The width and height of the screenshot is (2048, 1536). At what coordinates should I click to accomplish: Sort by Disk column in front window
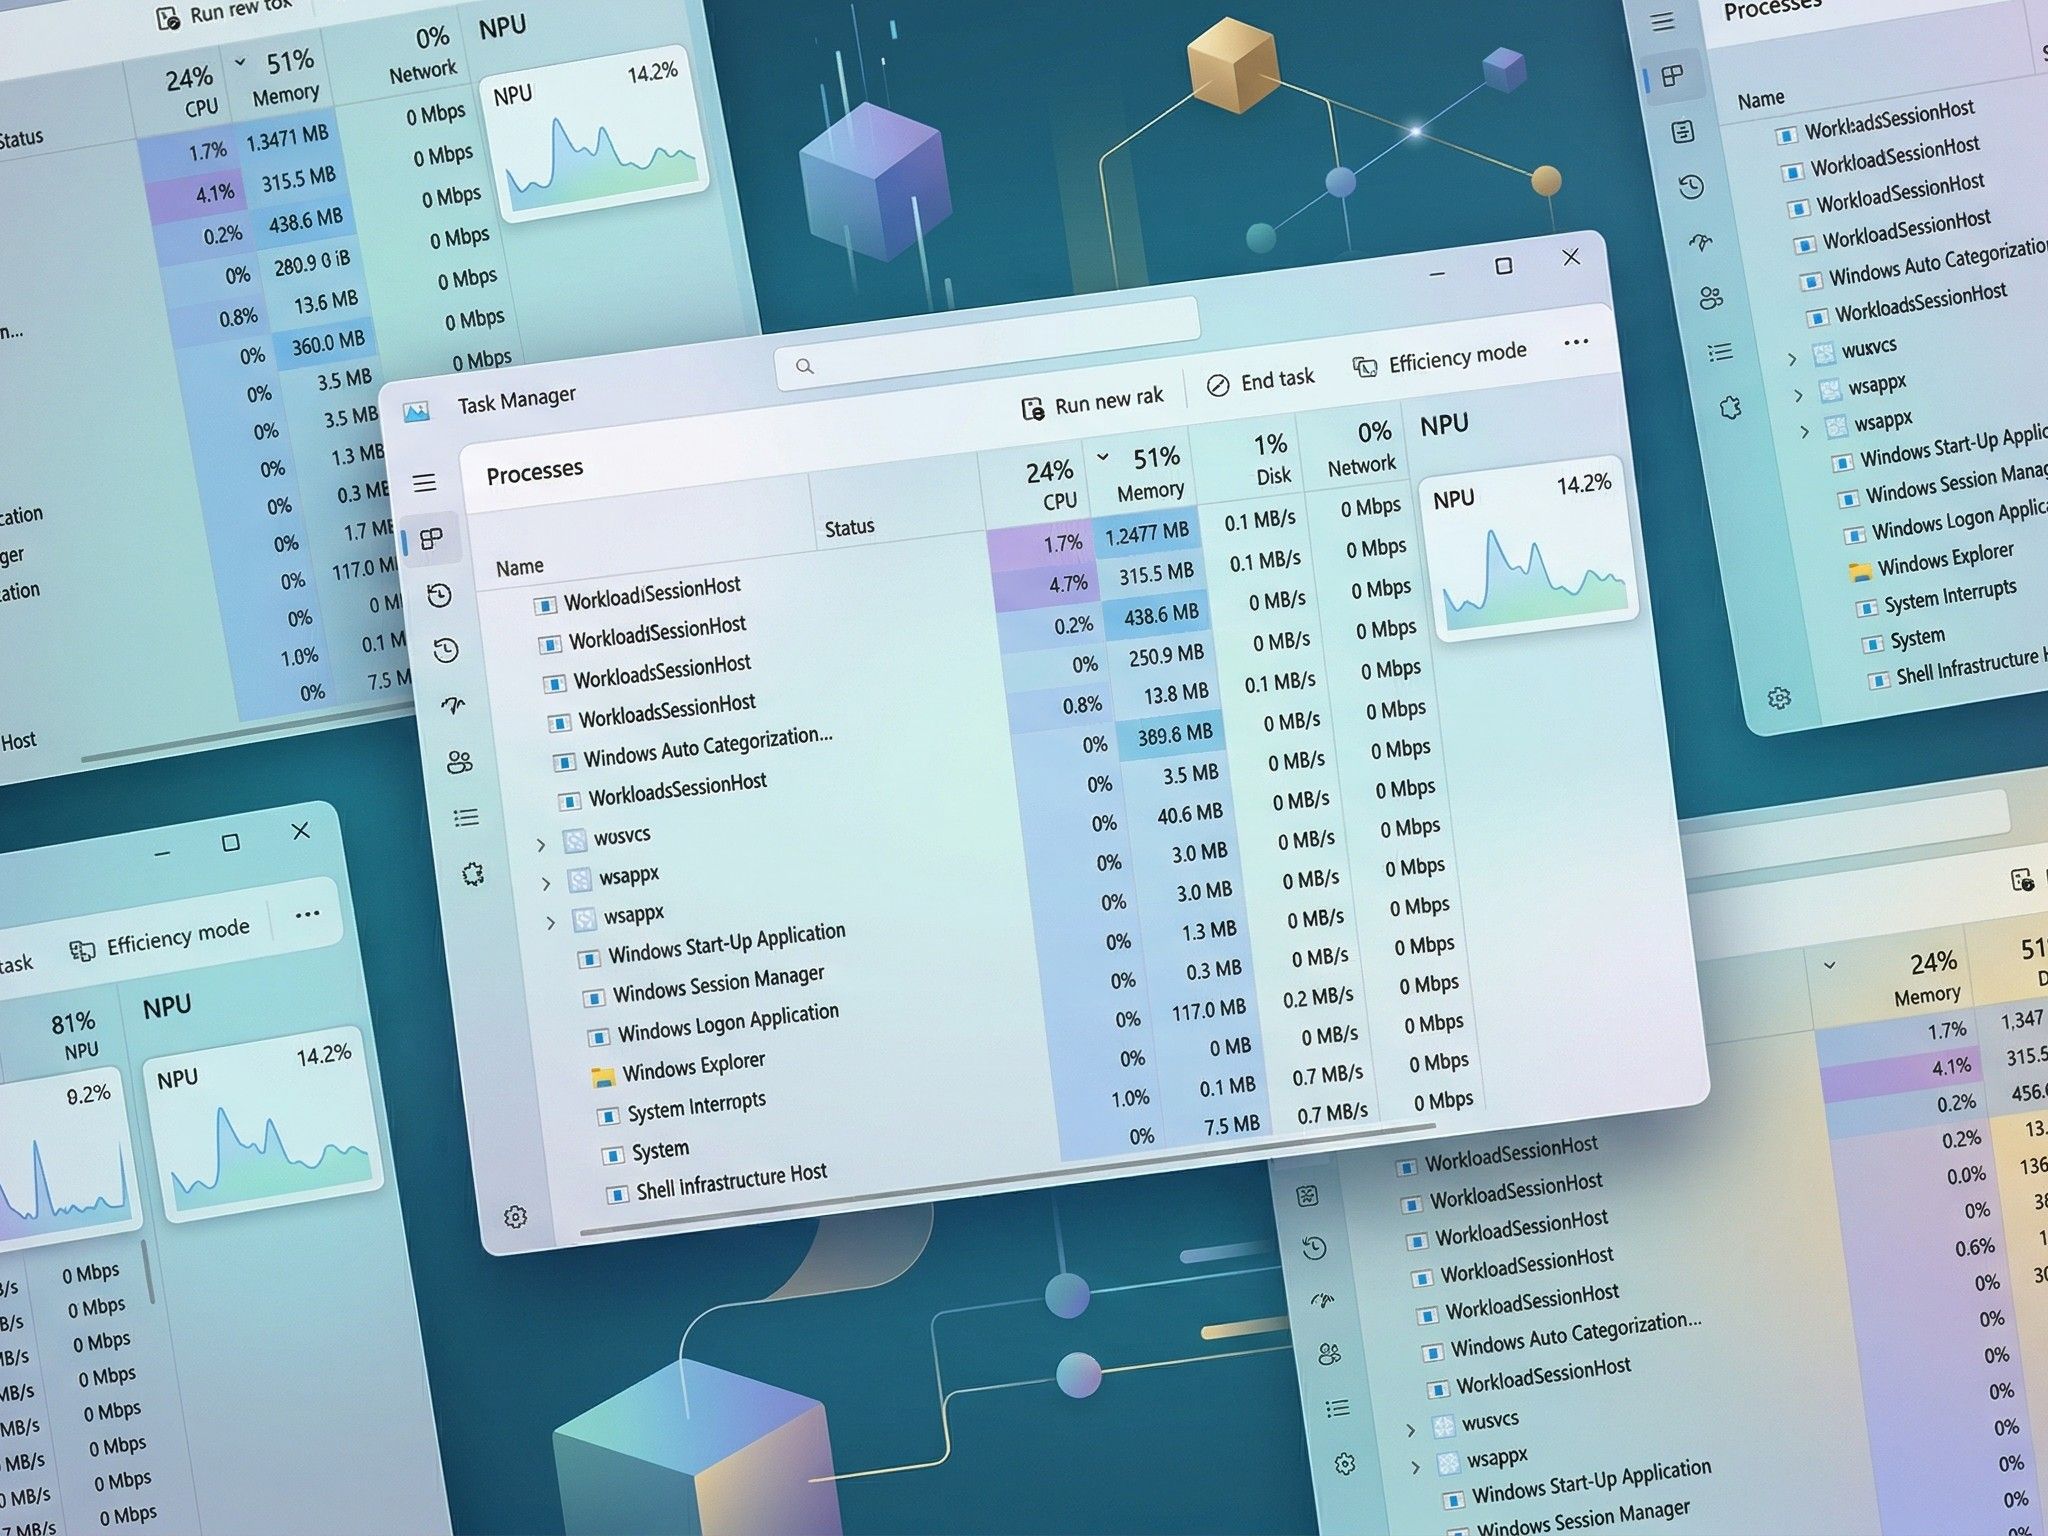(1272, 459)
